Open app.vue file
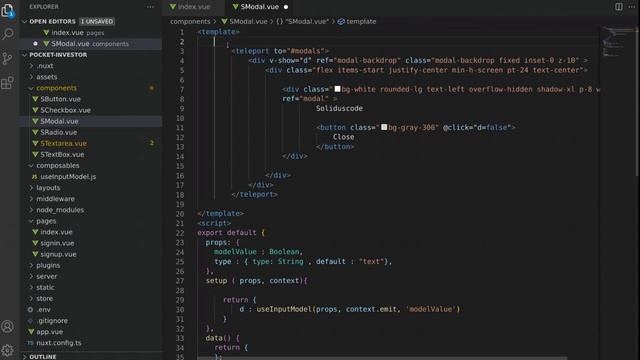 pyautogui.click(x=49, y=332)
